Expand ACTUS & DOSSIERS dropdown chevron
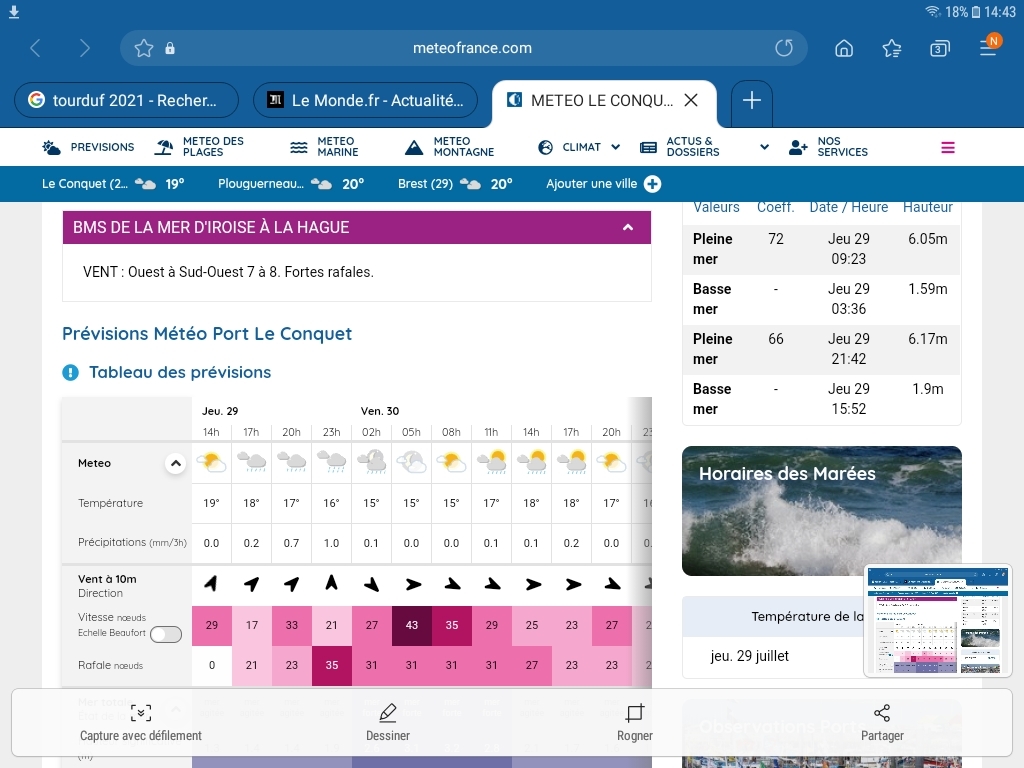This screenshot has width=1024, height=768. pyautogui.click(x=764, y=147)
